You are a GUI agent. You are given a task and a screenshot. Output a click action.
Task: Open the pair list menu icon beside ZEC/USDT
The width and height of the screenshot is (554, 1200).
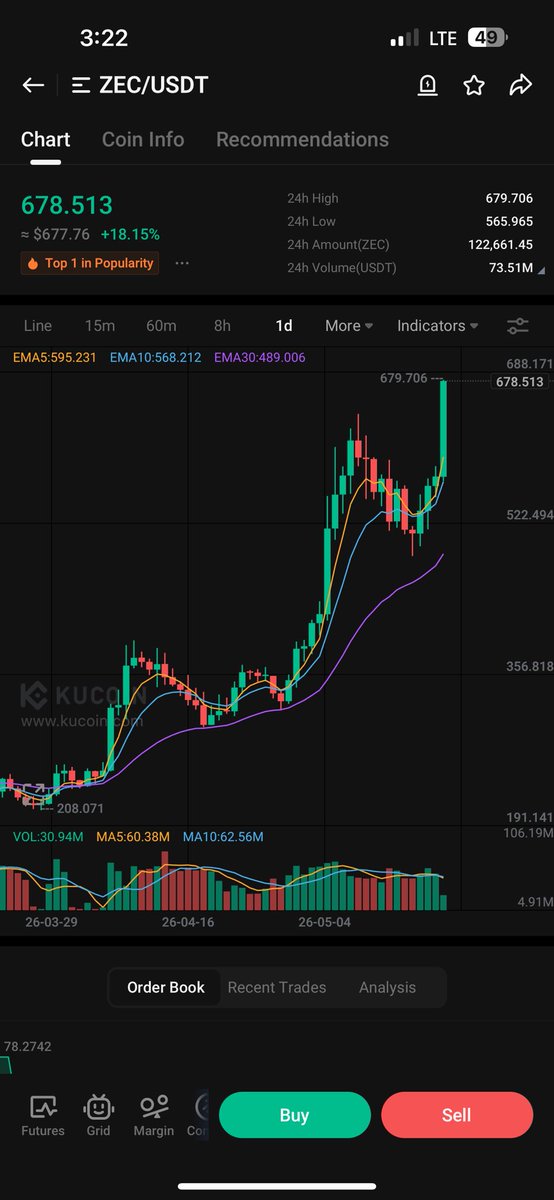click(x=81, y=86)
